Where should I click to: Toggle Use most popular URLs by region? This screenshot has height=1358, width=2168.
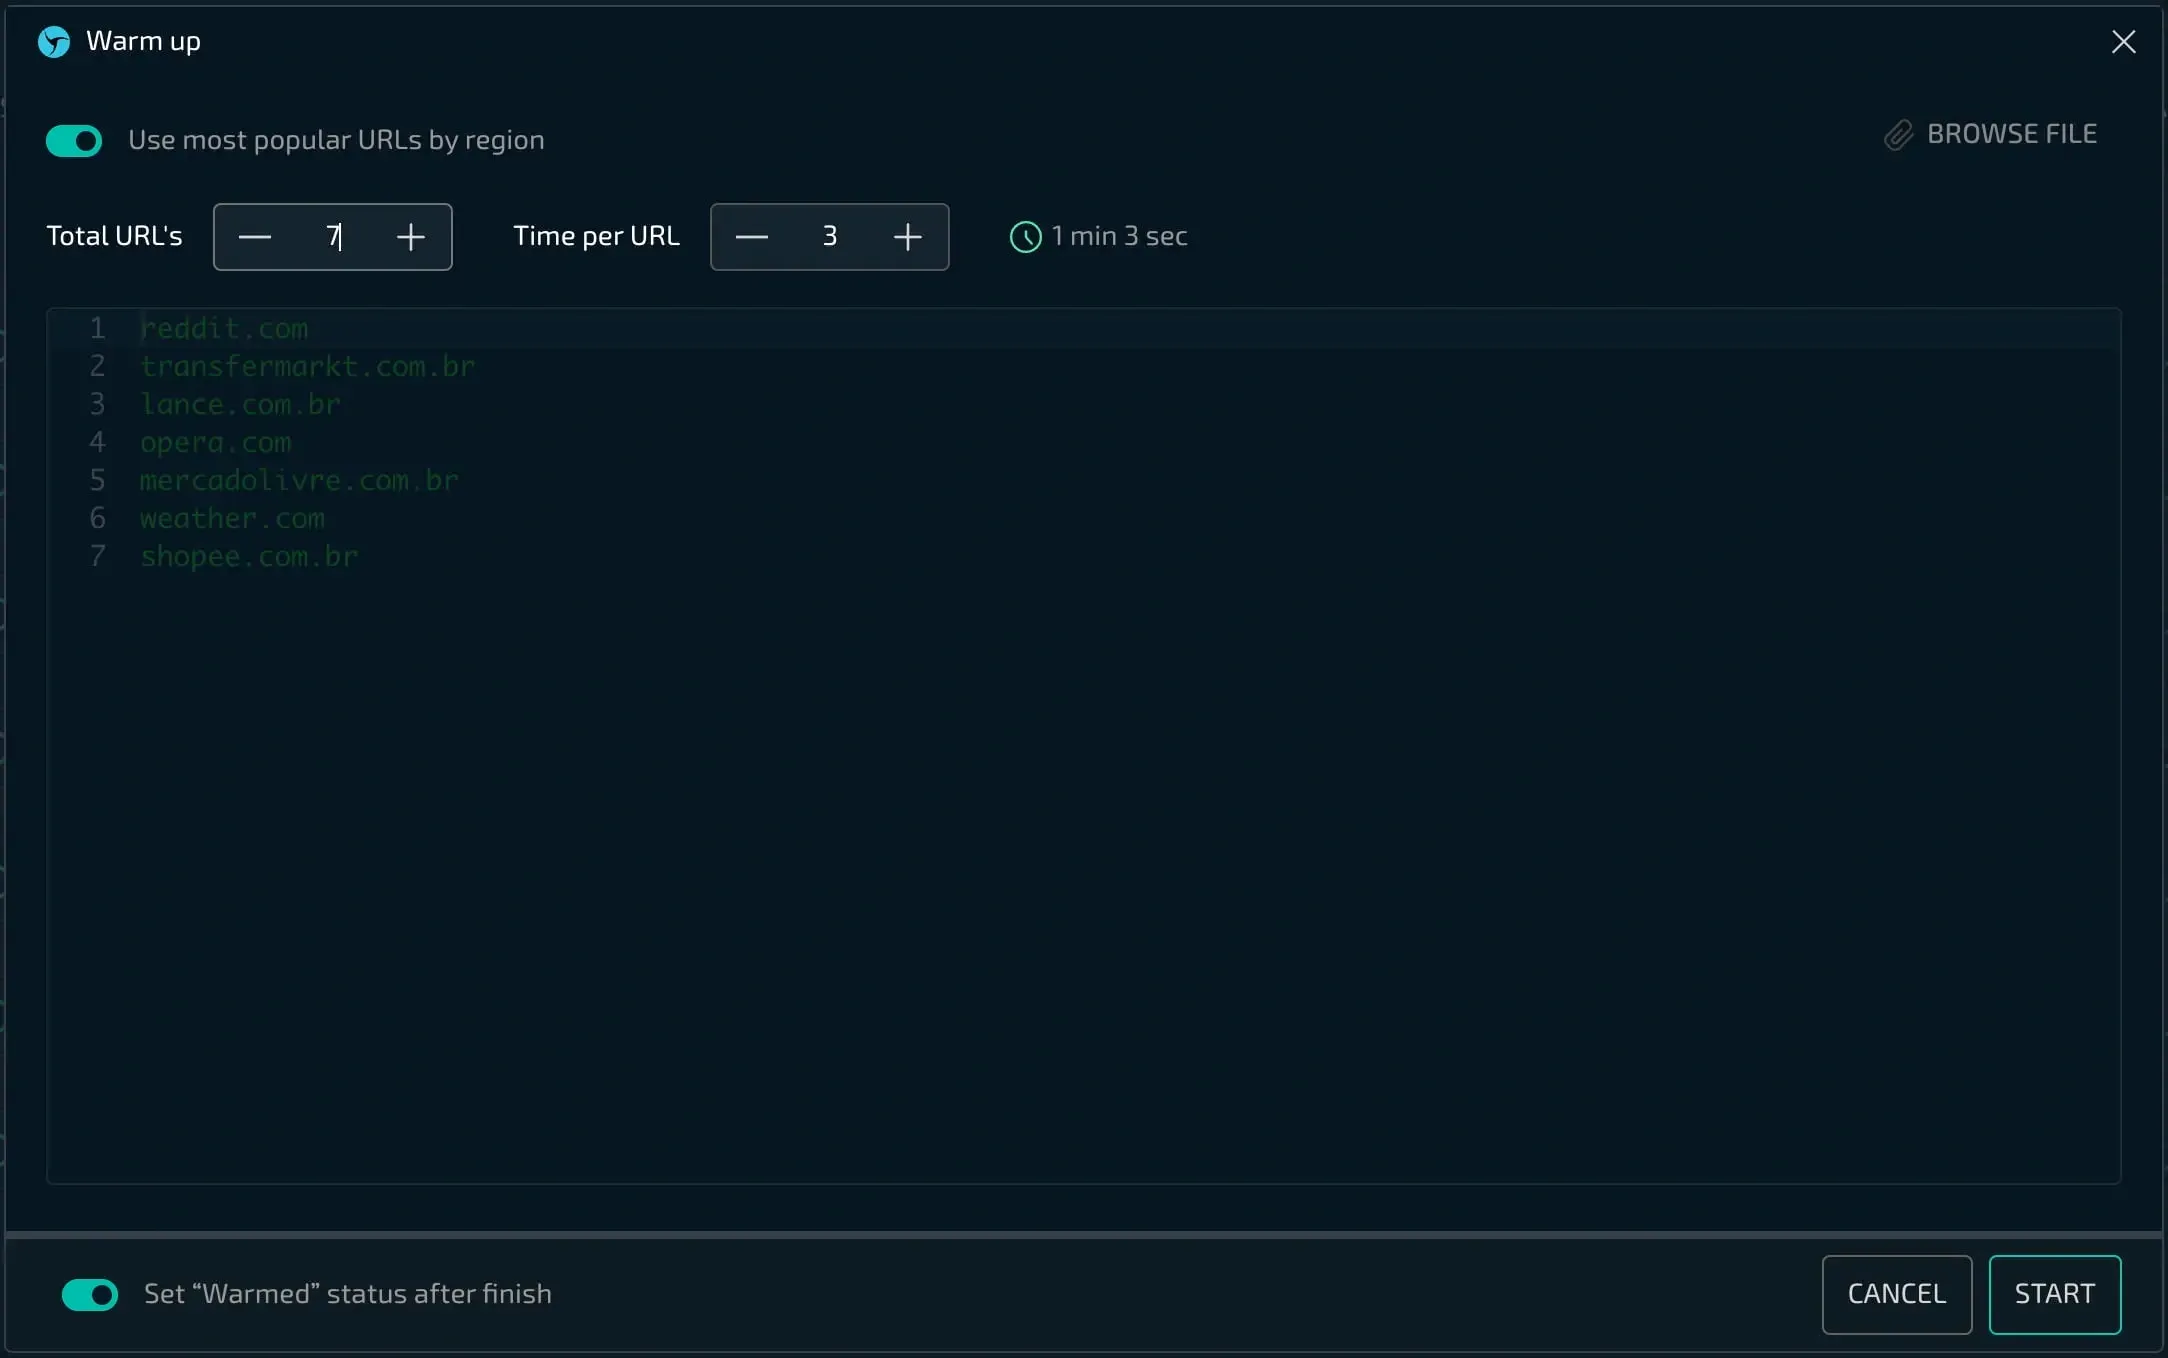[74, 141]
